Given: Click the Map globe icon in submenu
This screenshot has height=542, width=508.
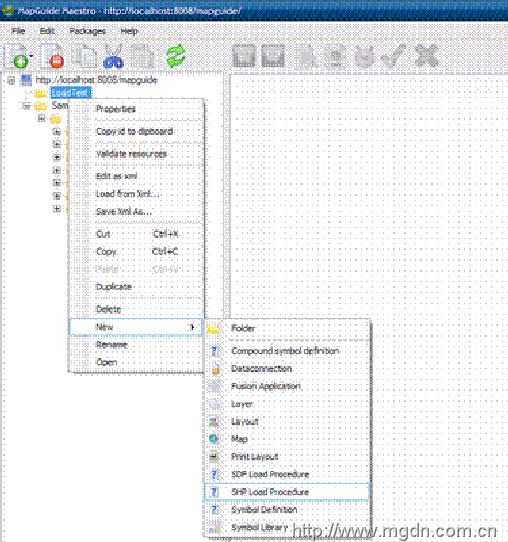Looking at the screenshot, I should (x=214, y=439).
